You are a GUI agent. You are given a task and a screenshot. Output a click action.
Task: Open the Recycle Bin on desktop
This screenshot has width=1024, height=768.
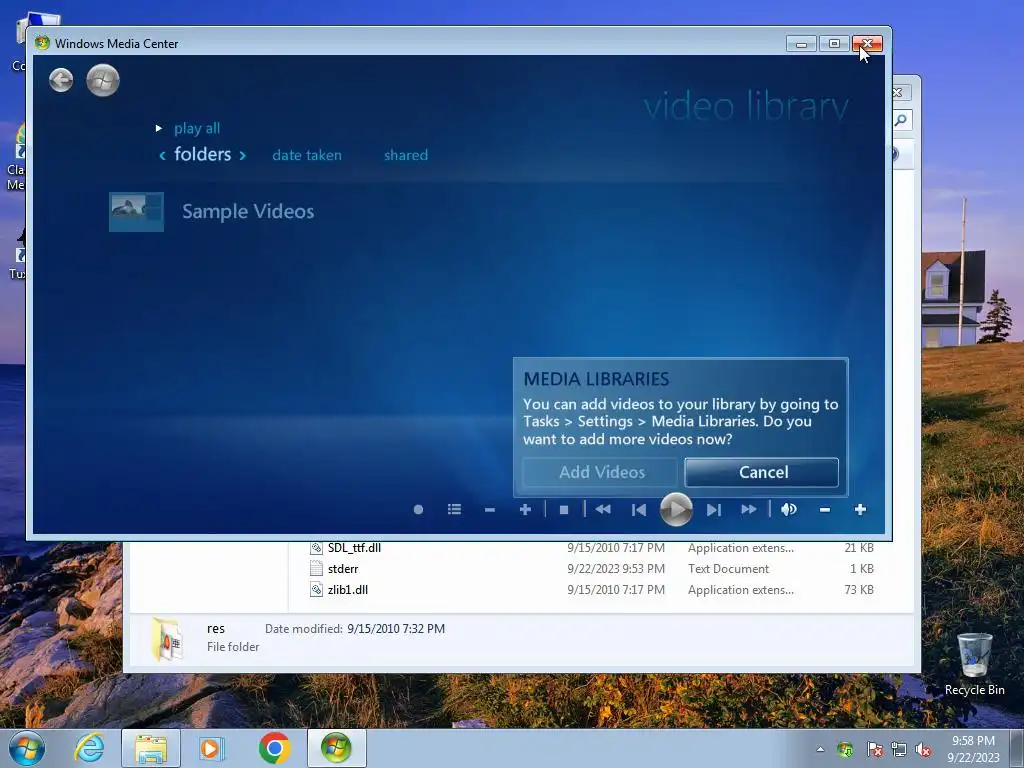[974, 664]
